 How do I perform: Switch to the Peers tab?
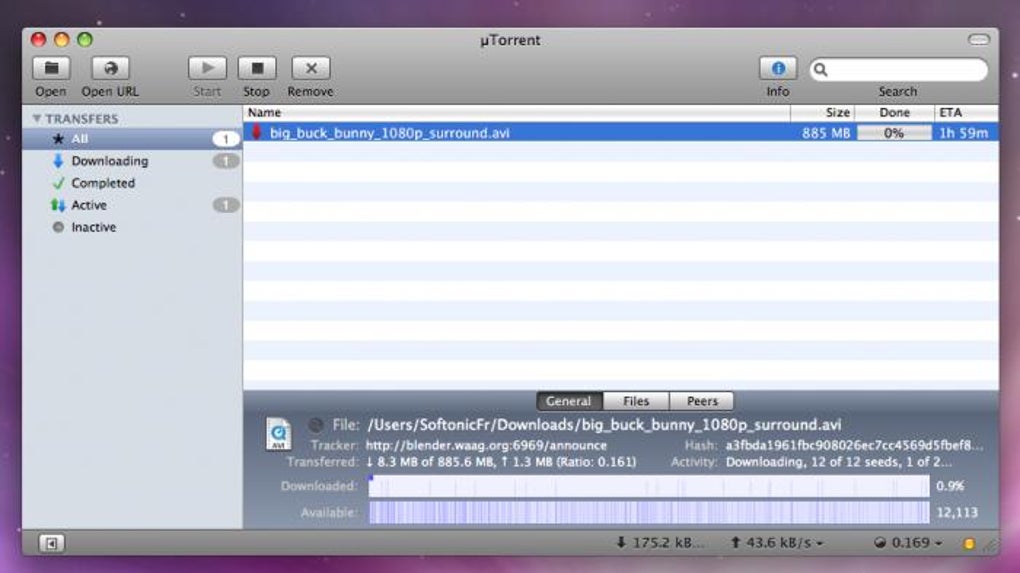click(x=702, y=401)
